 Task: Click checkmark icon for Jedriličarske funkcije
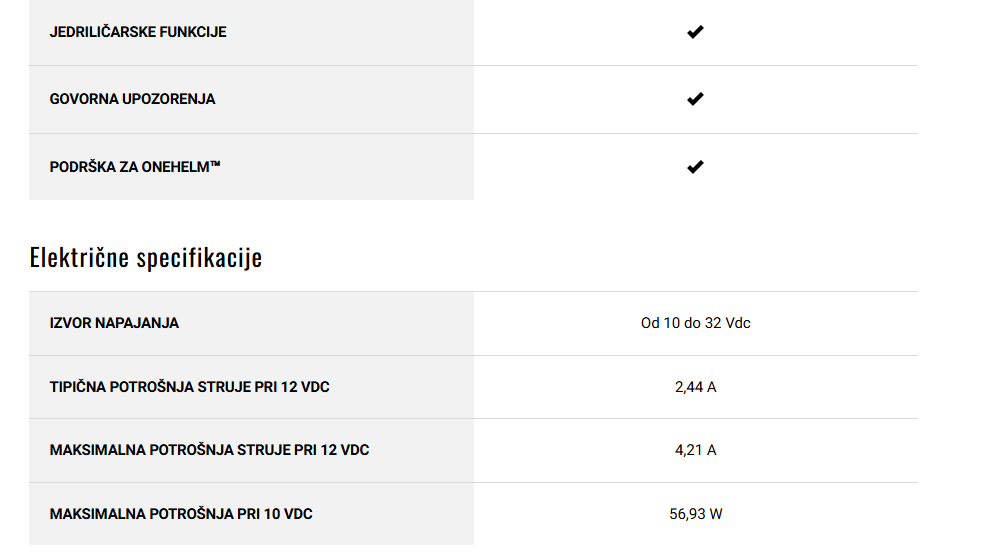695,32
